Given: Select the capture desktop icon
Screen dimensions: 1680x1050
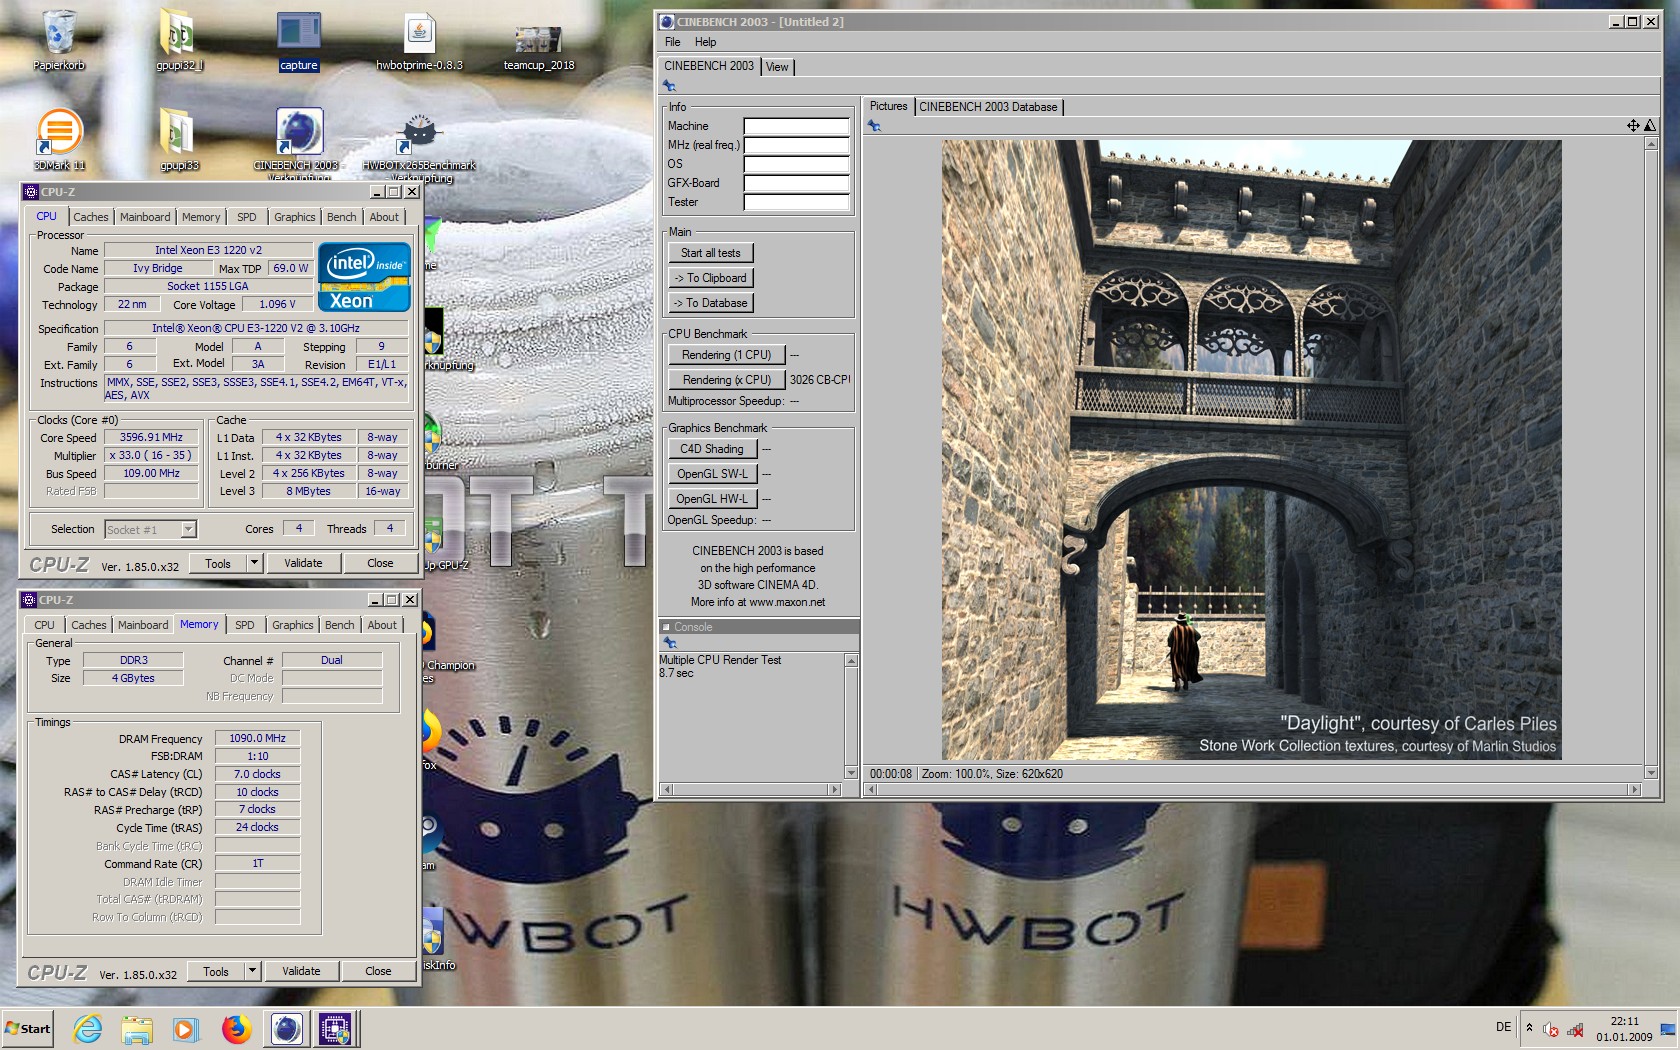Looking at the screenshot, I should [298, 40].
